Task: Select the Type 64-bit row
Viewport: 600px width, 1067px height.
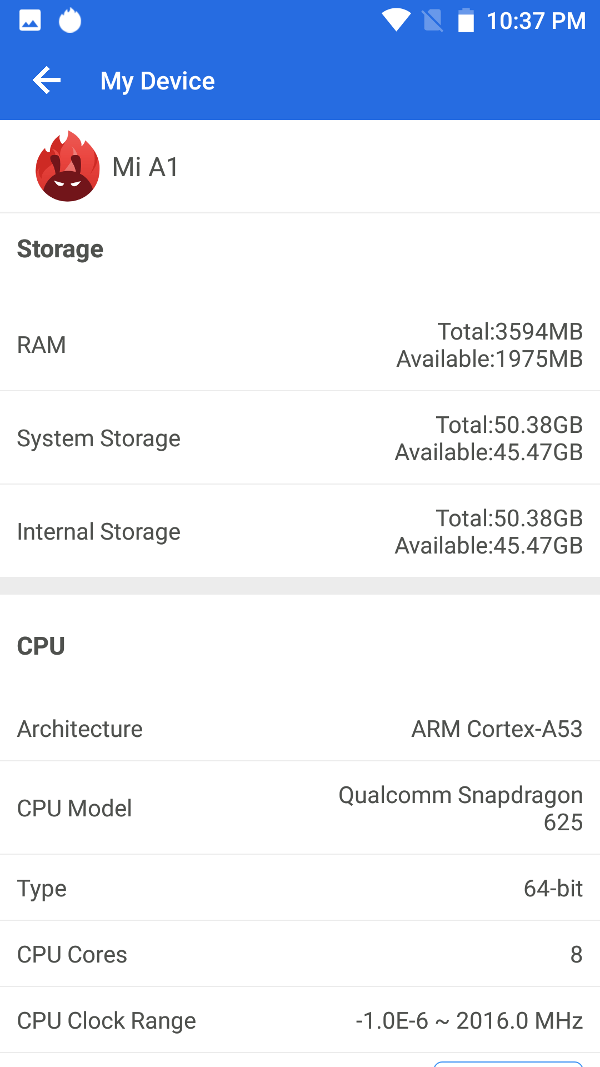Action: coord(300,888)
